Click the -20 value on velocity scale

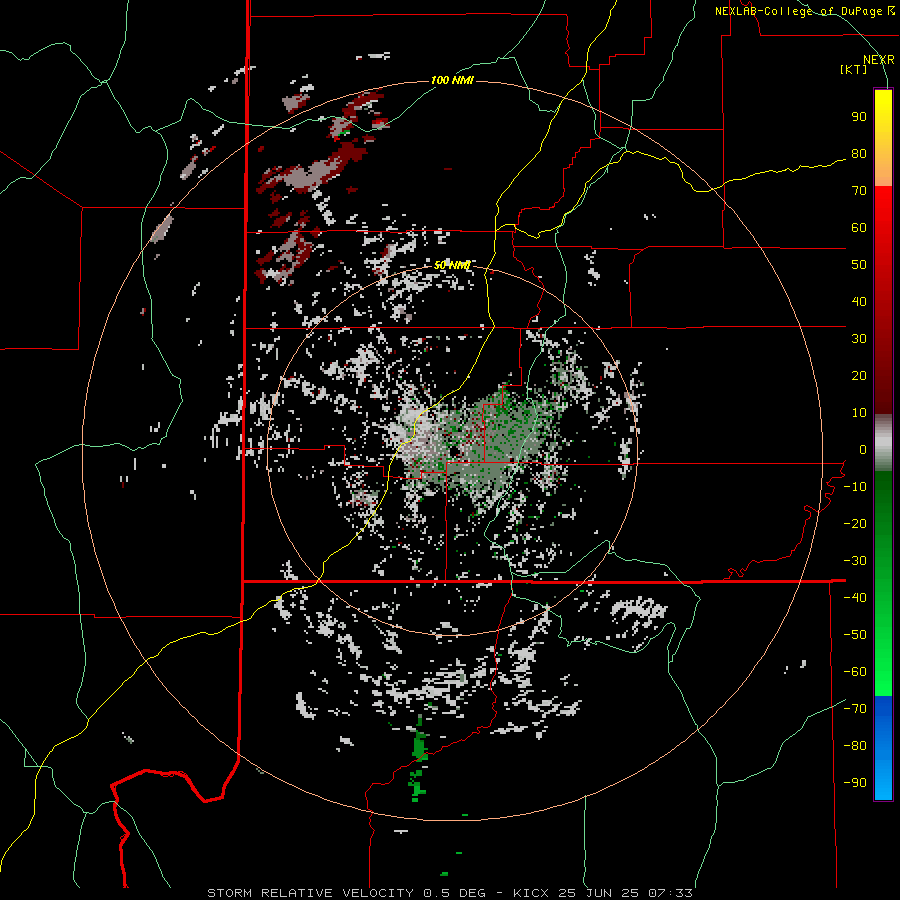855,524
